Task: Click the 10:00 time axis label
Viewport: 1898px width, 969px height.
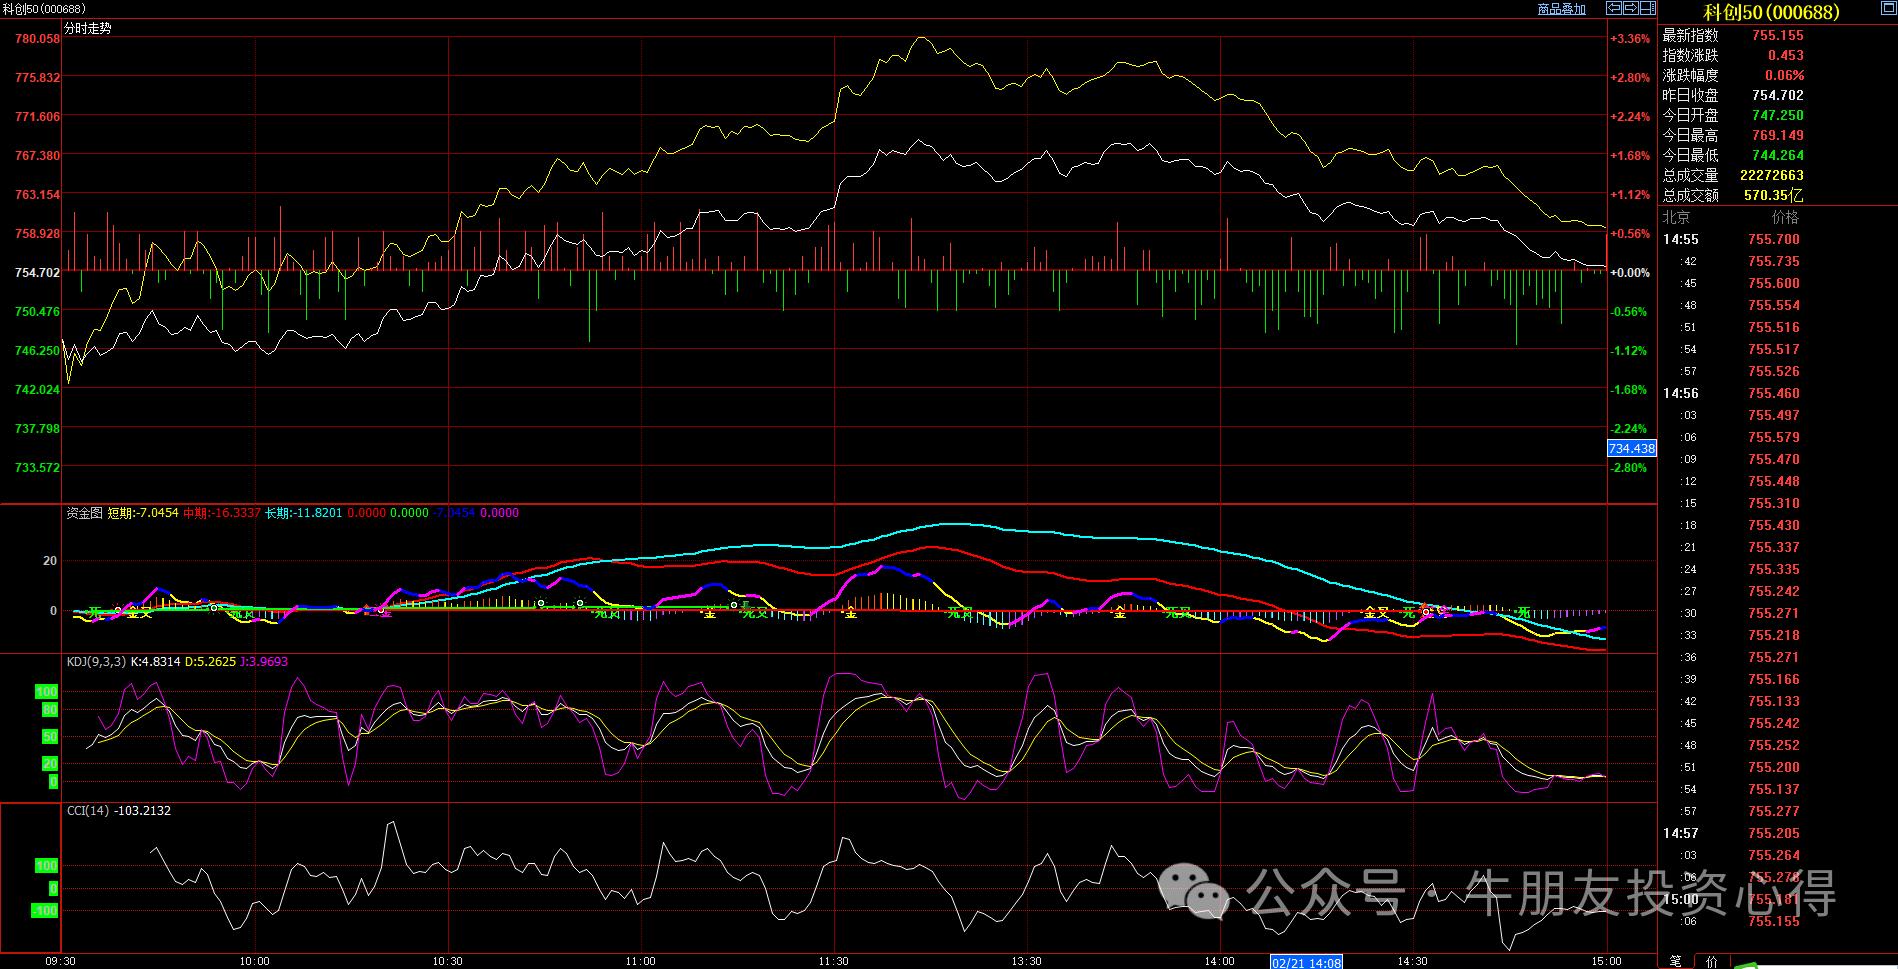Action: (255, 961)
